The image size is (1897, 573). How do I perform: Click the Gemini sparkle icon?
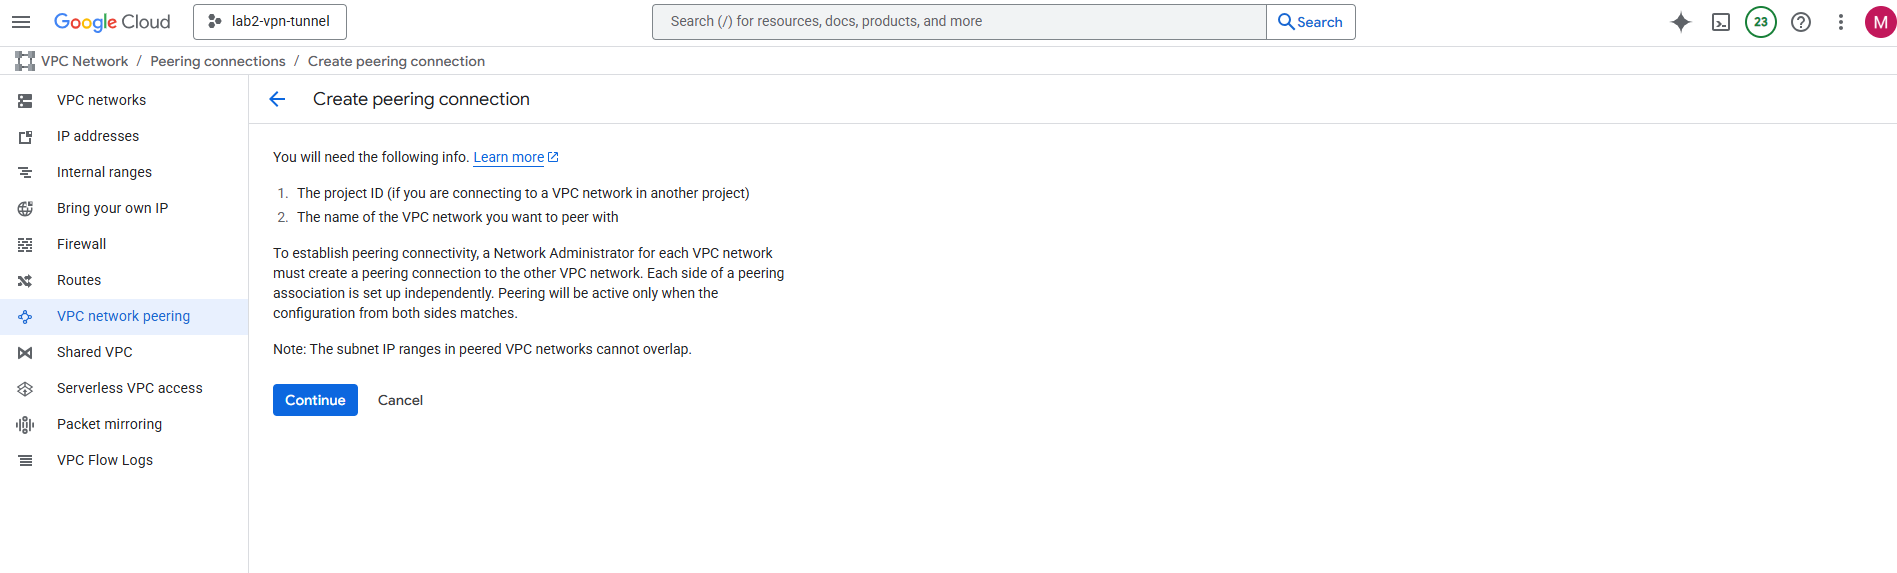[1681, 22]
